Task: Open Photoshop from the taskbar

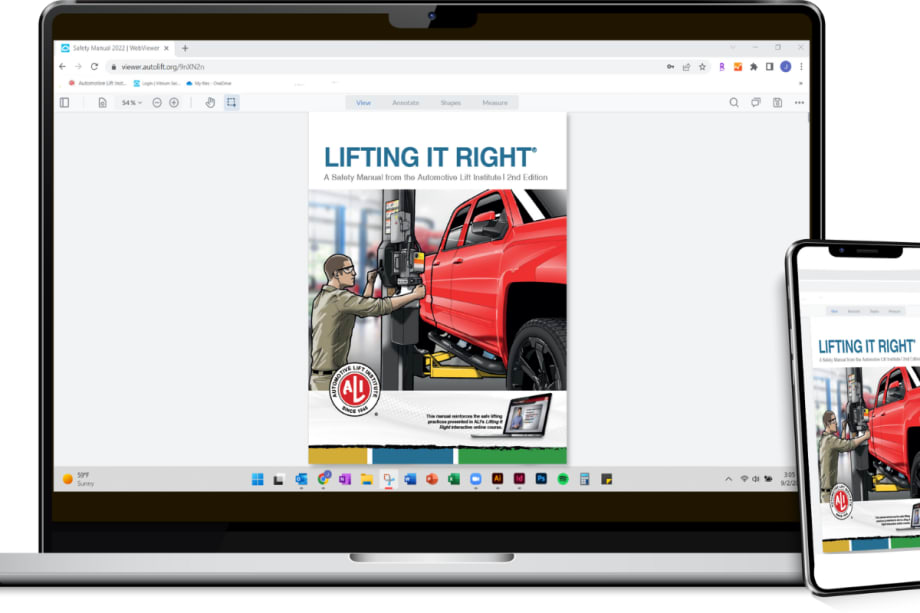Action: pos(541,479)
